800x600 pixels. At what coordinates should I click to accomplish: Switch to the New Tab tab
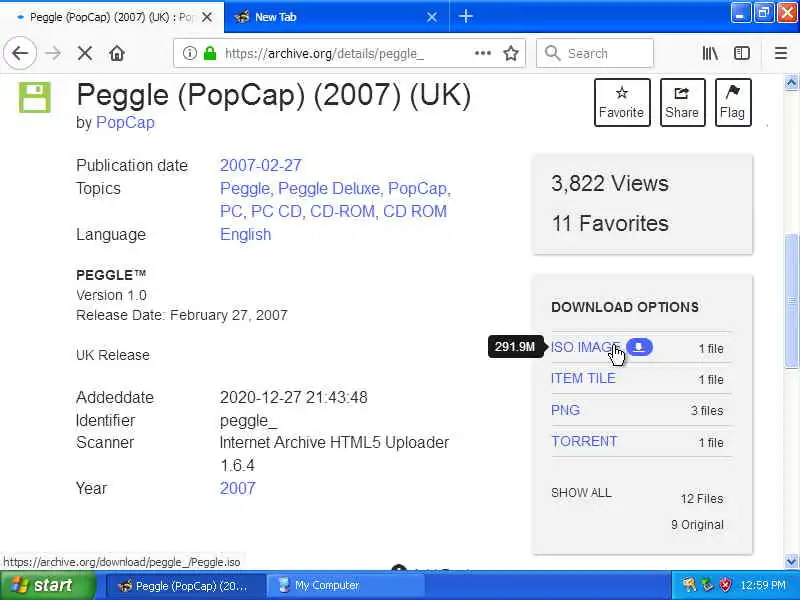click(337, 17)
